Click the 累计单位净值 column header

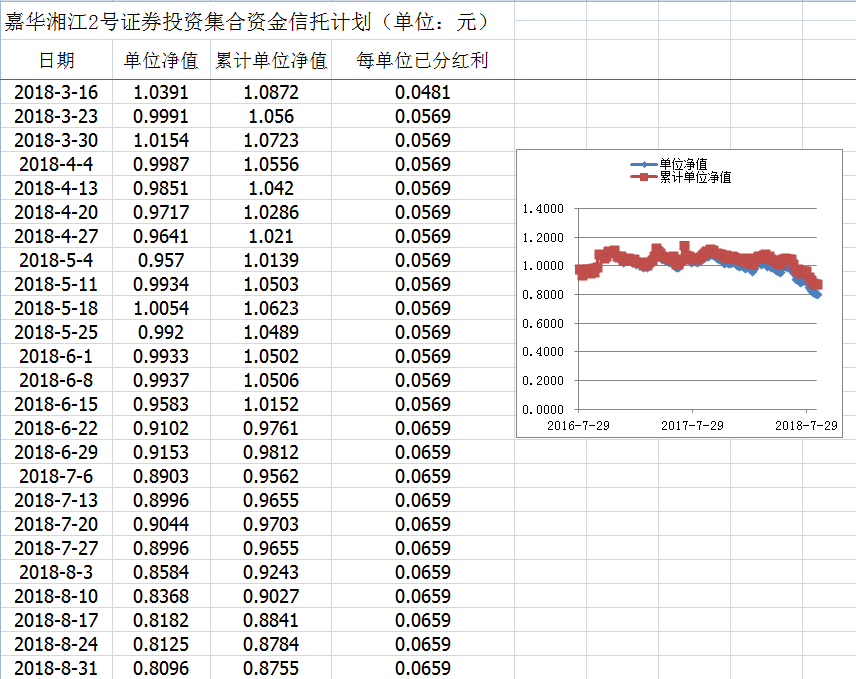tap(271, 59)
